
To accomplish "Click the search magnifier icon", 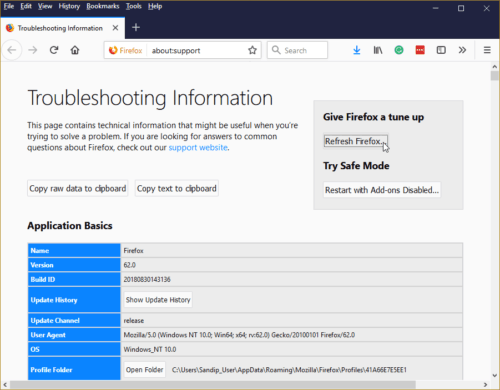I will (x=276, y=50).
